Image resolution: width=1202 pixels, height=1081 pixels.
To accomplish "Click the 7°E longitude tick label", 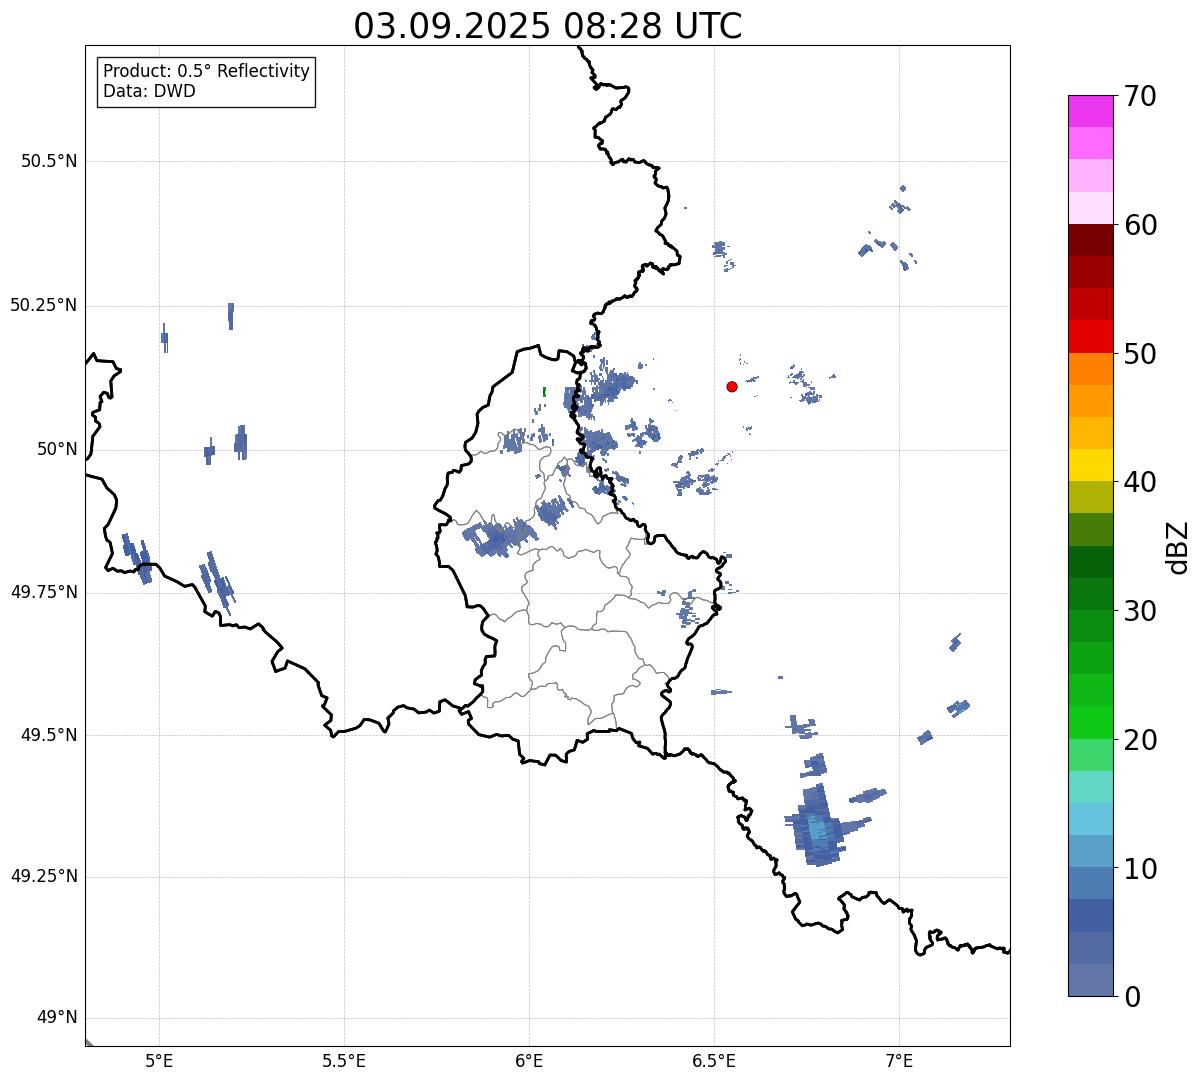I will point(900,1059).
